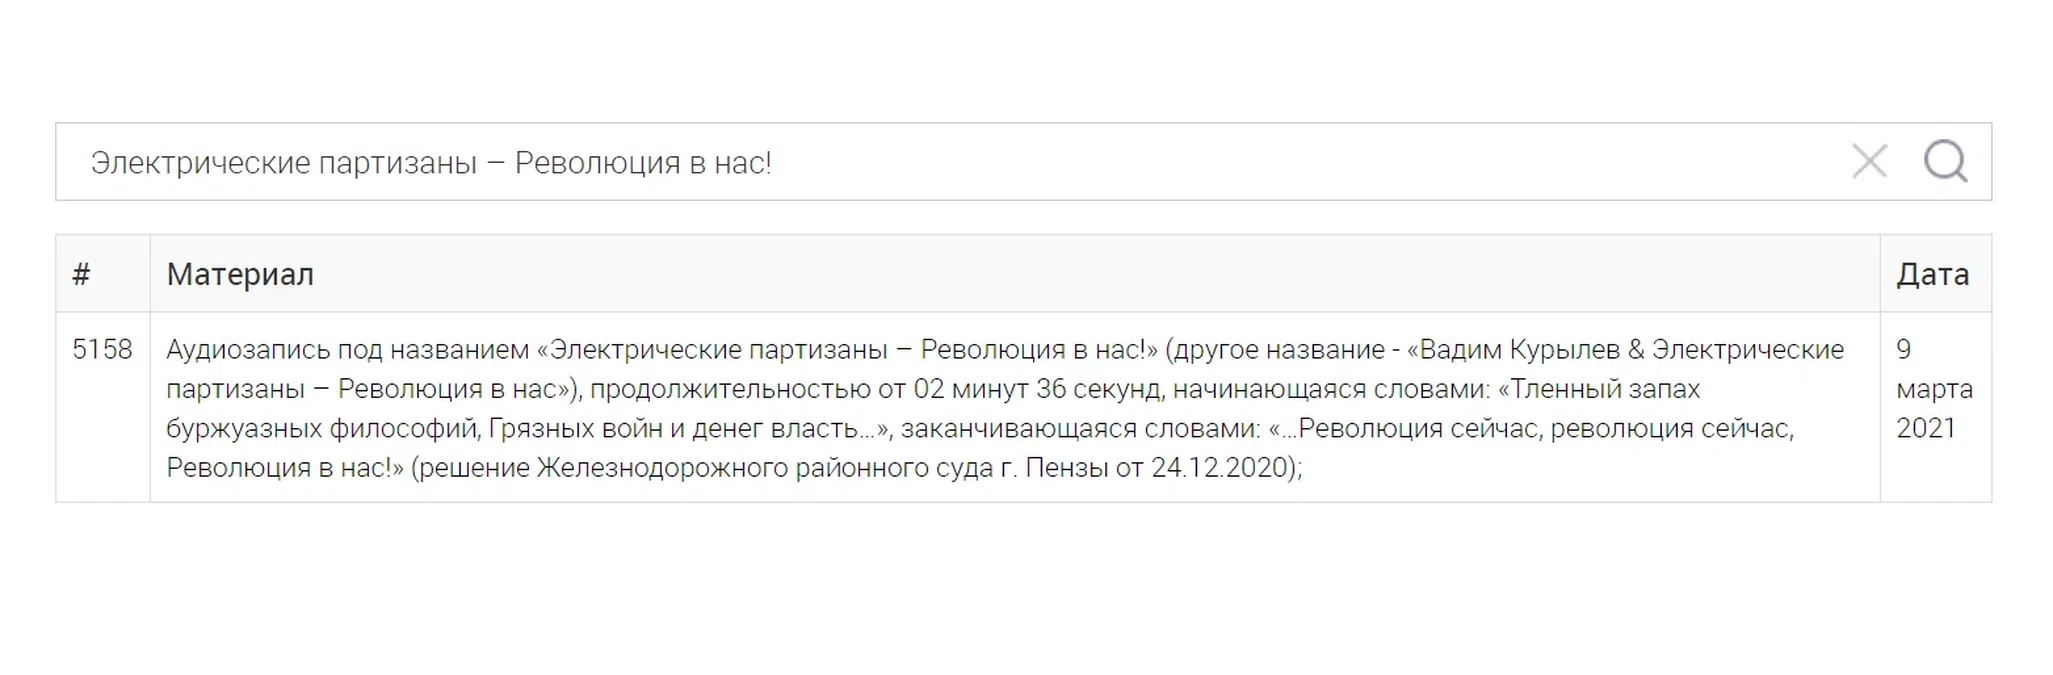2053x675 pixels.
Task: Open entry number 5158
Action: pyautogui.click(x=102, y=349)
